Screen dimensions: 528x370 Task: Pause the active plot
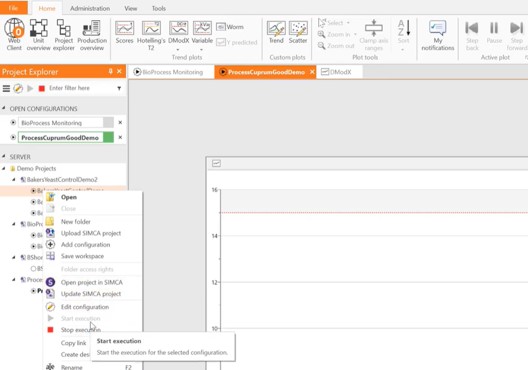tap(494, 32)
